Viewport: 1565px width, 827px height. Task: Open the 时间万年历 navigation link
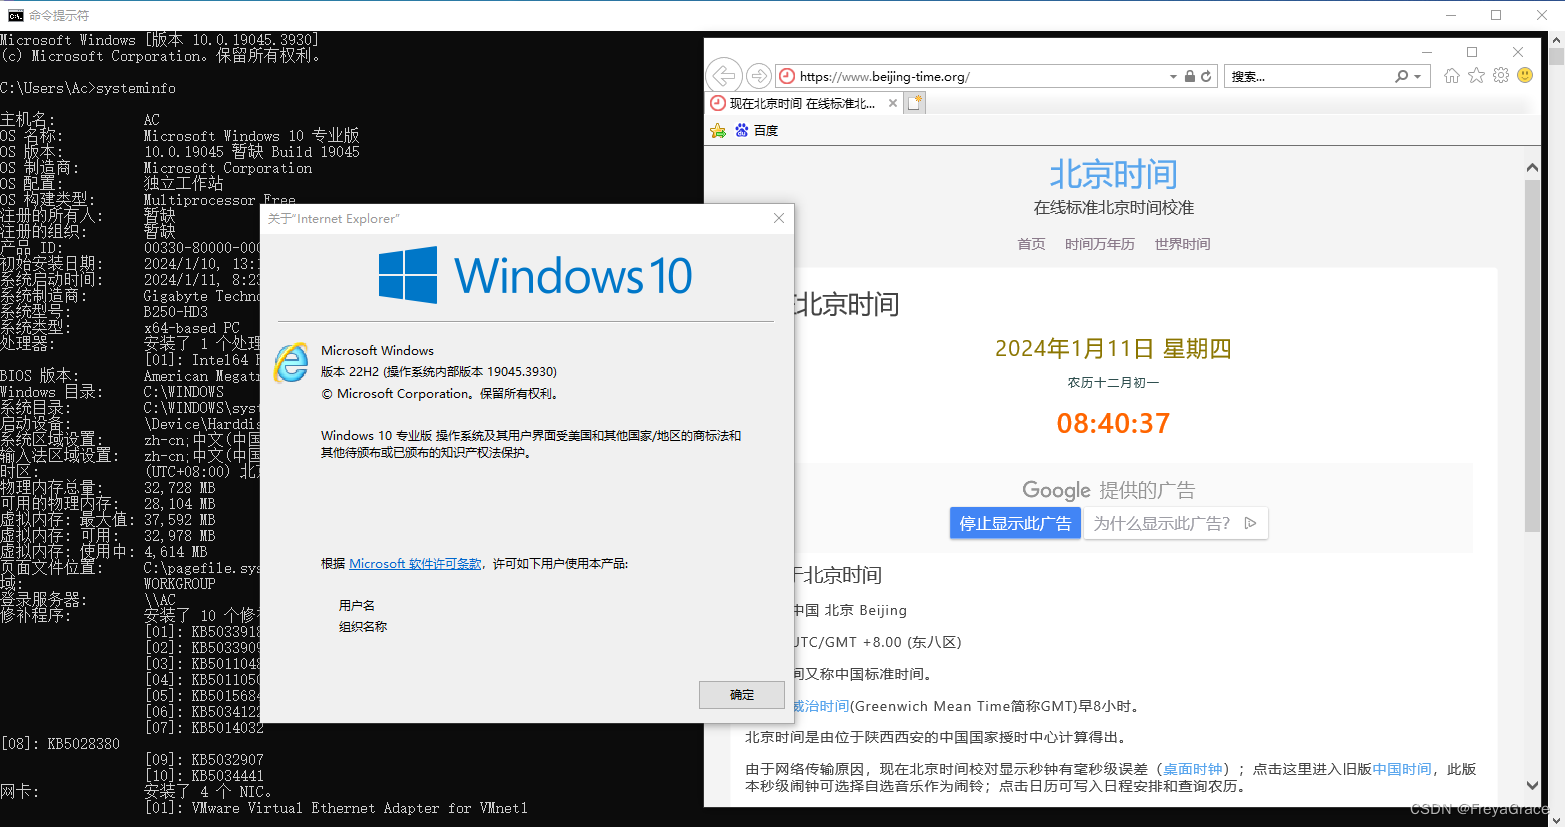point(1100,244)
